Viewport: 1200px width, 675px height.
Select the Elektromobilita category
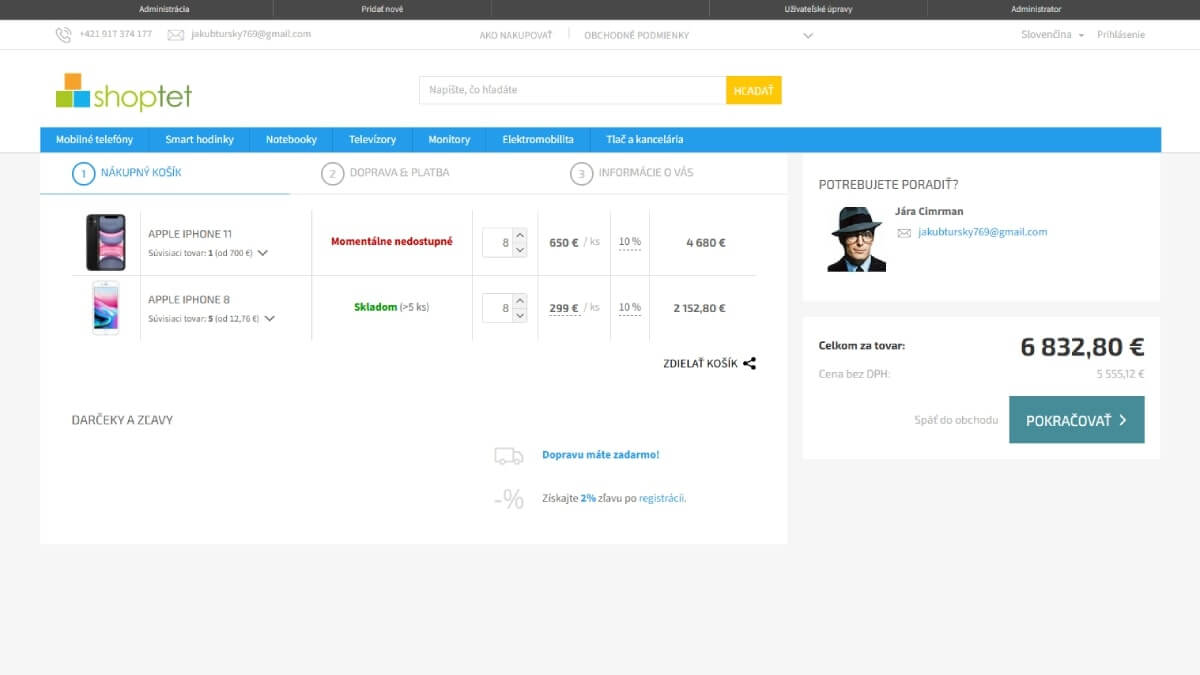point(538,140)
